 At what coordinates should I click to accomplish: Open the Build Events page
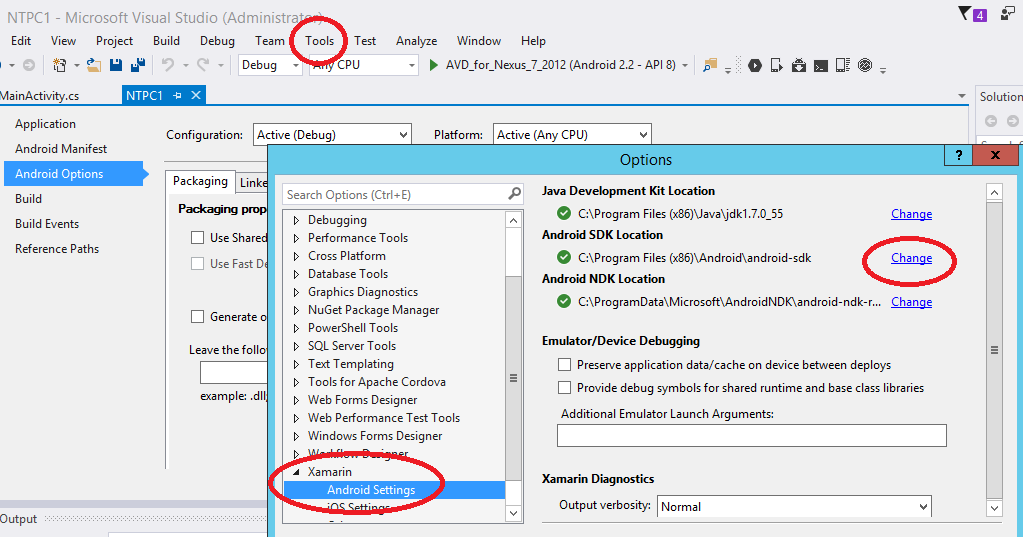tap(47, 224)
